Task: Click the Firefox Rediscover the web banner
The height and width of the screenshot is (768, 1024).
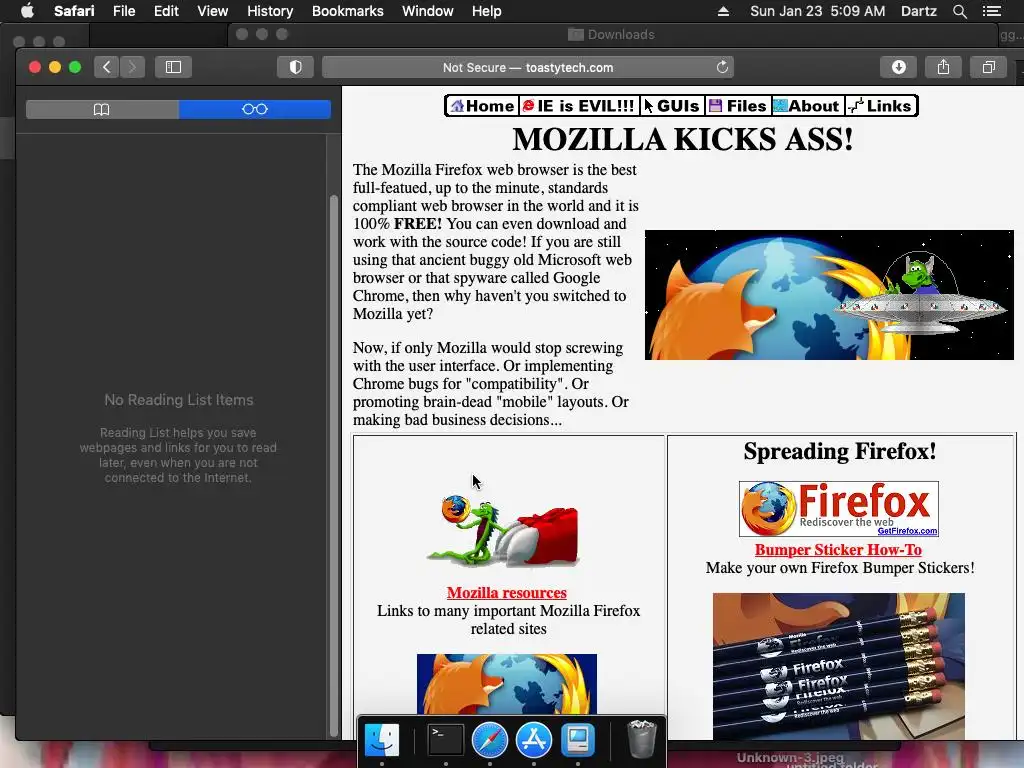Action: 839,509
